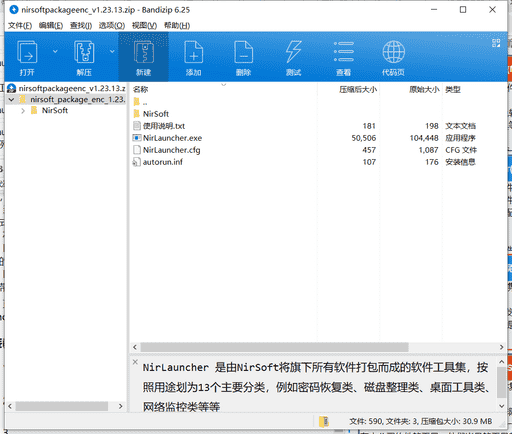Close the archive comment panel
Image resolution: width=512 pixels, height=434 pixels.
click(135, 362)
